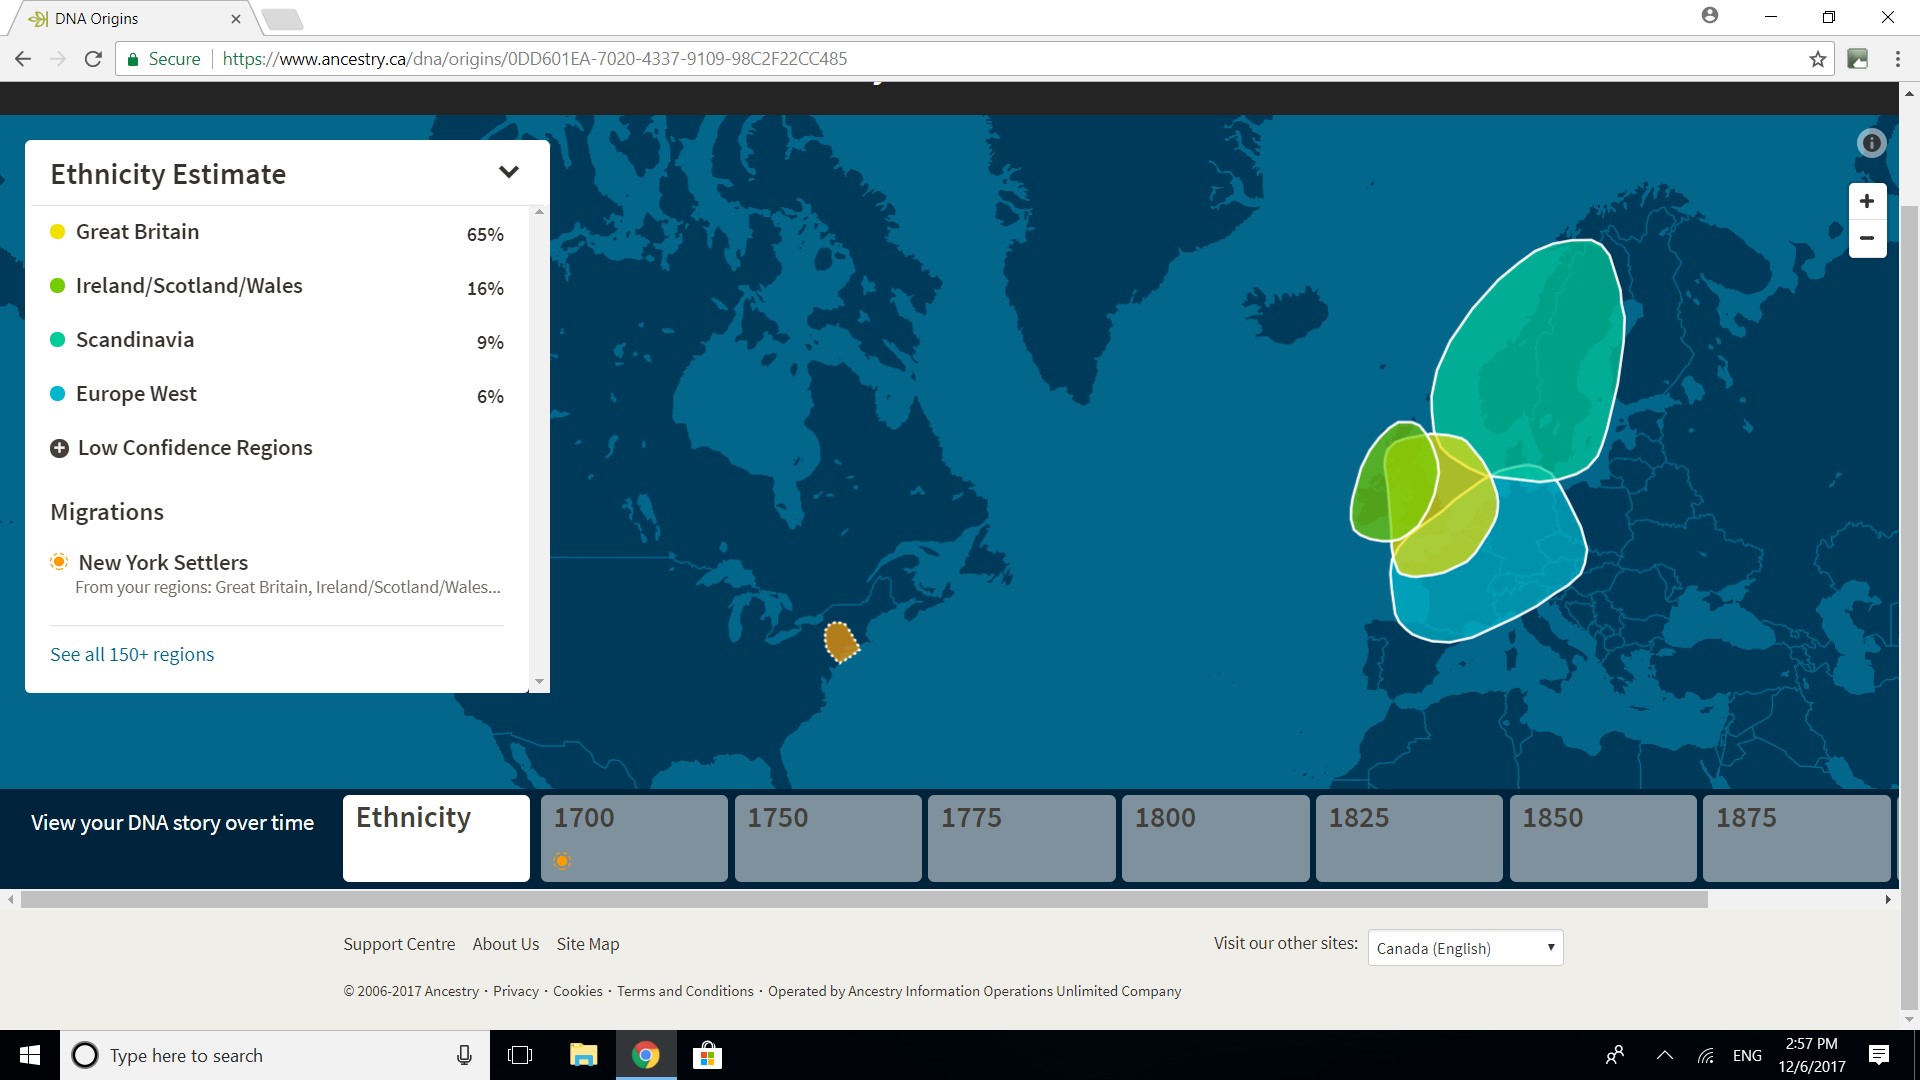Image resolution: width=1920 pixels, height=1080 pixels.
Task: Open the Canada (English) sites dropdown
Action: click(x=1464, y=947)
